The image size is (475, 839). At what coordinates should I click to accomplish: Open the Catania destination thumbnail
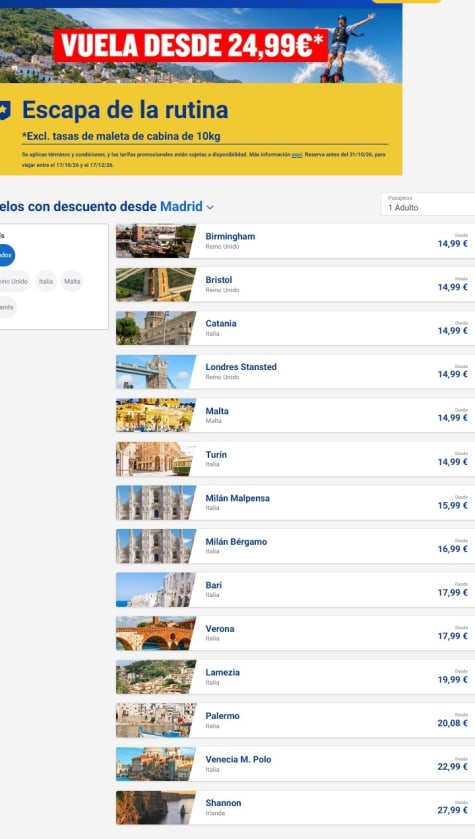click(156, 329)
